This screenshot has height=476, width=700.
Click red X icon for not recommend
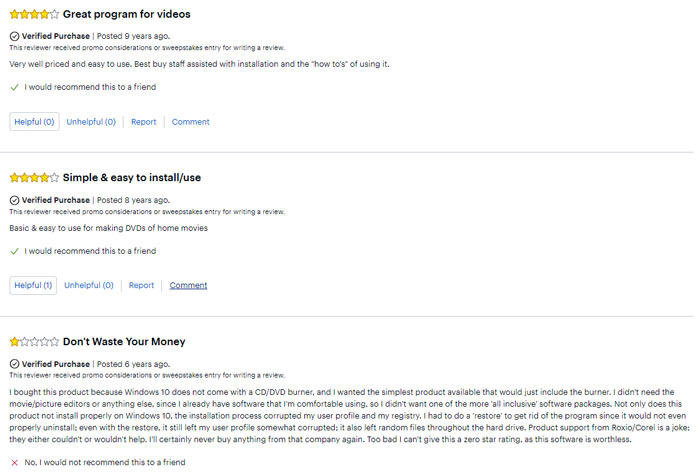coord(14,463)
